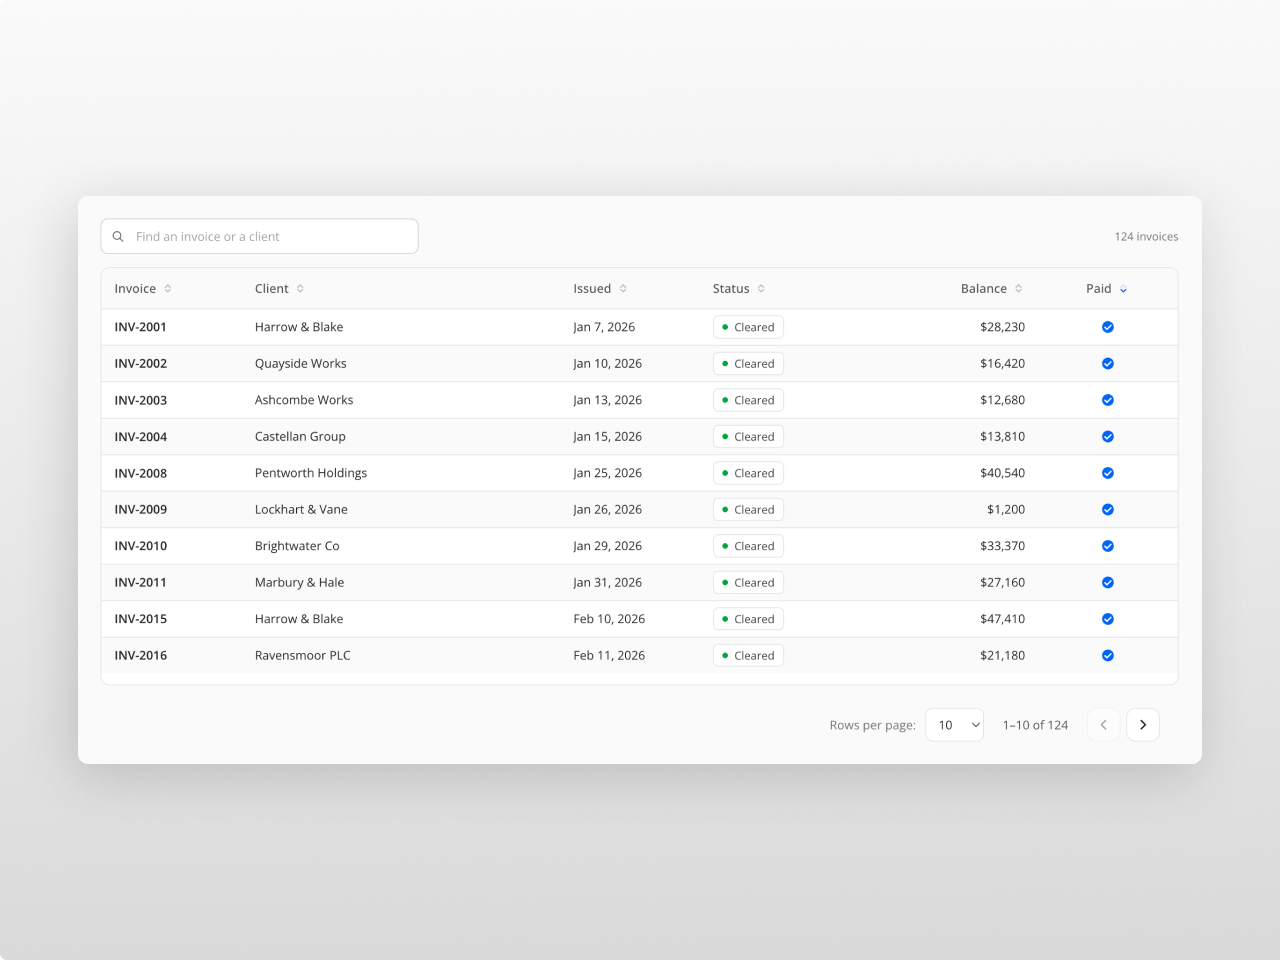This screenshot has width=1280, height=960.
Task: Click client name Ashcombe Works
Action: tap(304, 400)
